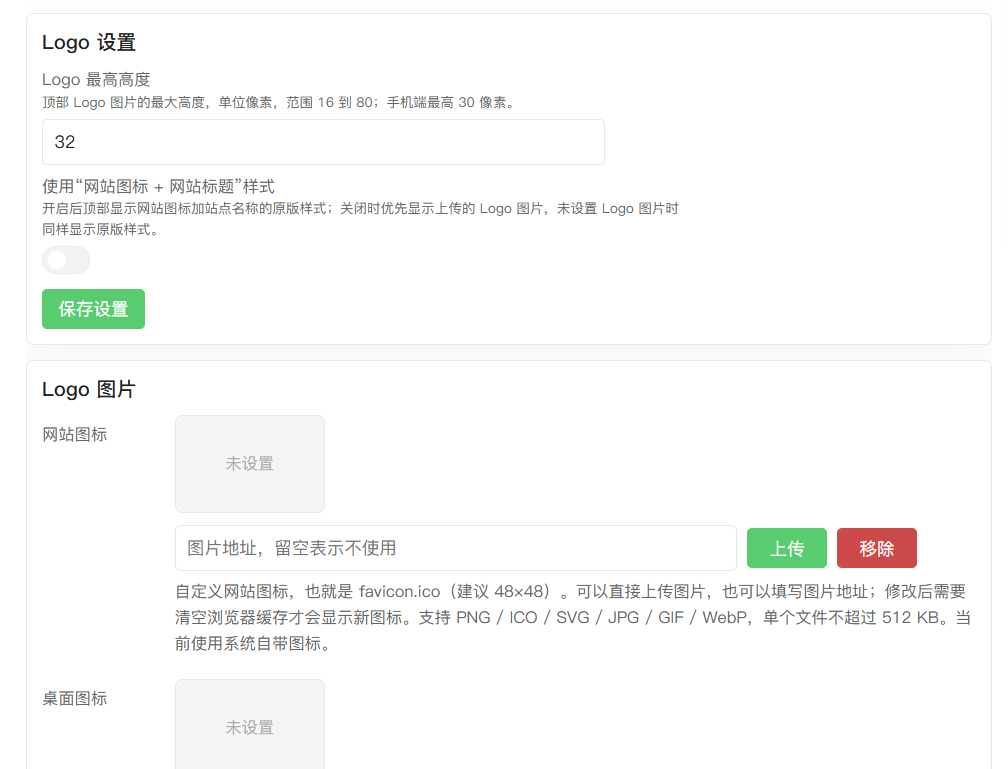The image size is (1008, 769).
Task: Click the Logo 设置 section heading
Action: coord(89,42)
